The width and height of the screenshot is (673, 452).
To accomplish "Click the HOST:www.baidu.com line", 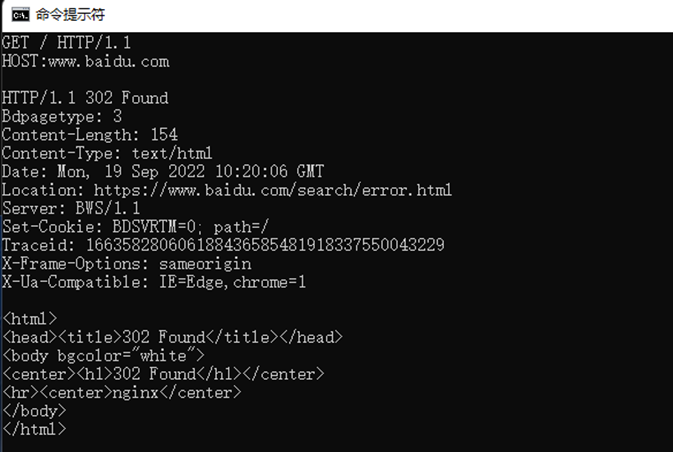I will click(85, 62).
